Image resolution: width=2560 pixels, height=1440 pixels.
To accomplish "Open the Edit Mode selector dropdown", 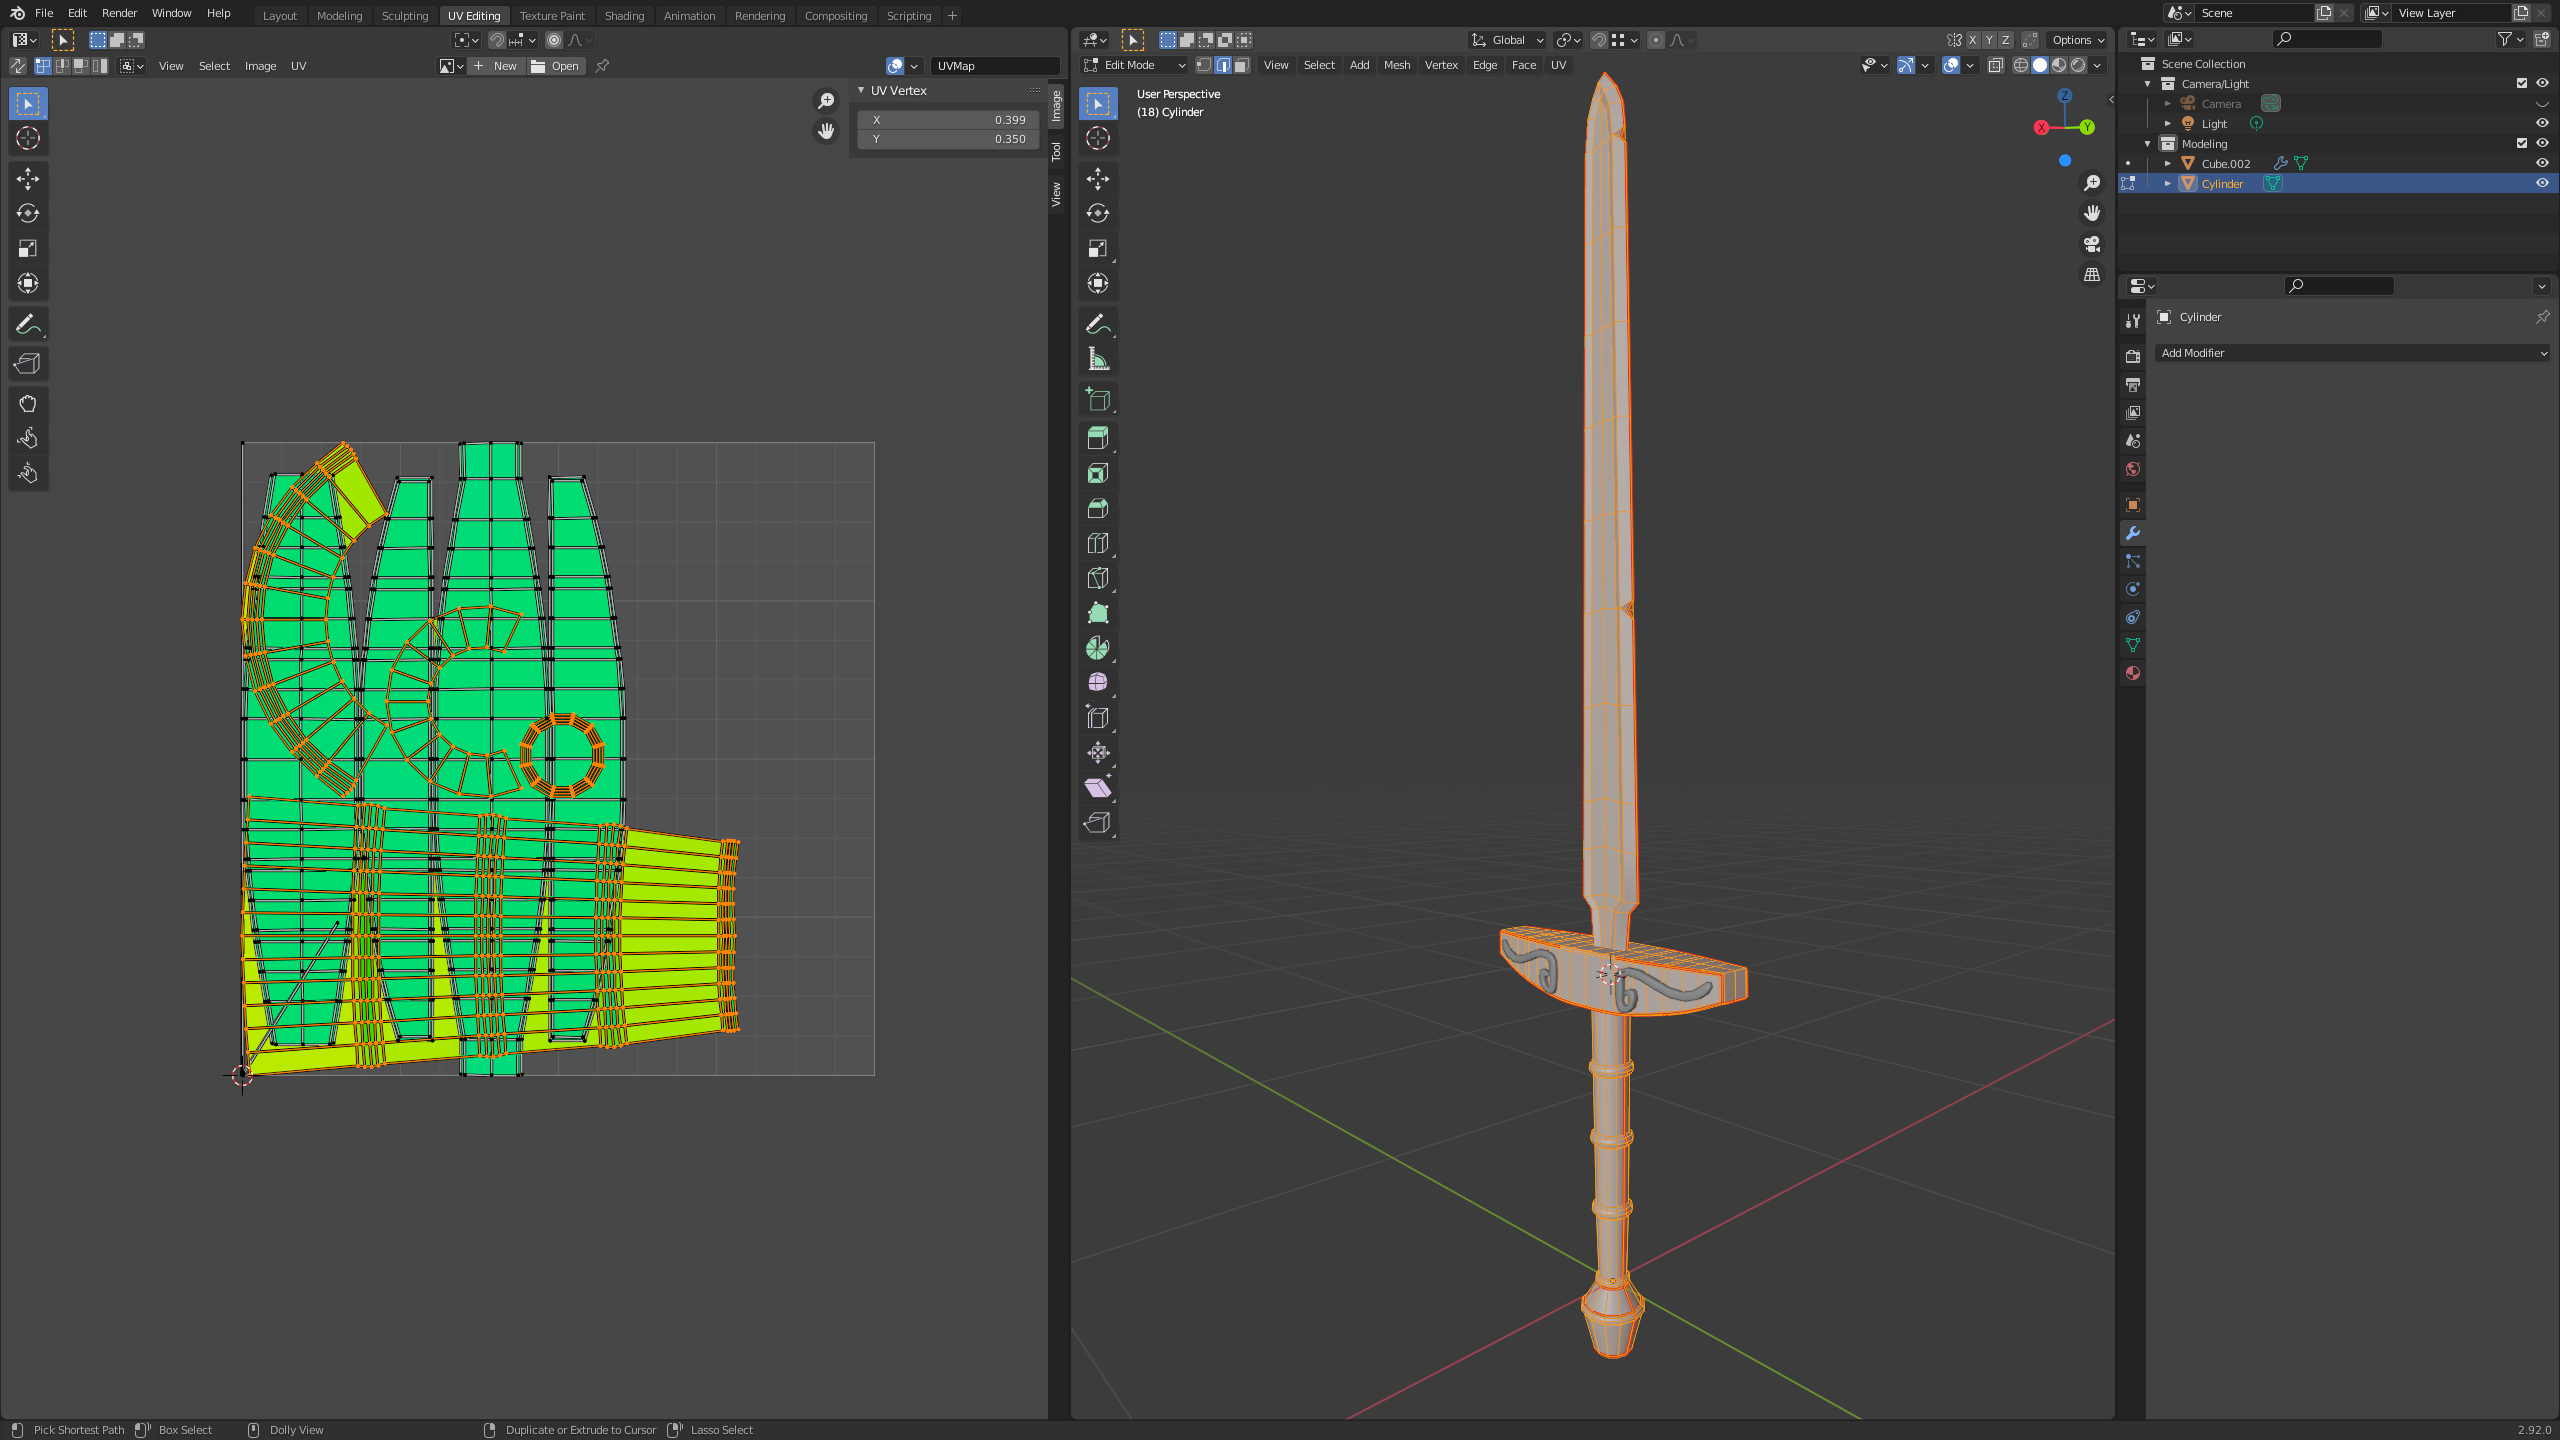I will [x=1135, y=65].
